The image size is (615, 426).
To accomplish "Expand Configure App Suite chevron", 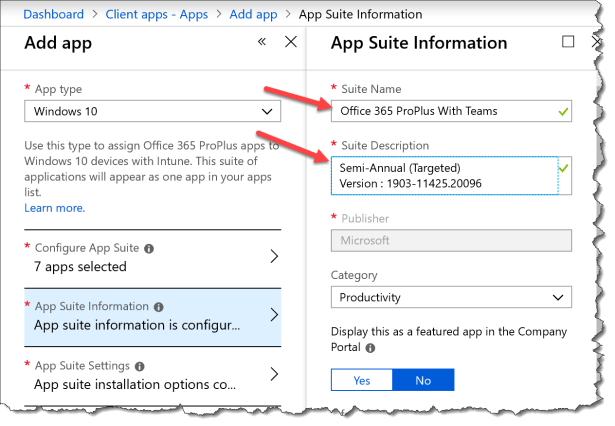I will coord(275,257).
